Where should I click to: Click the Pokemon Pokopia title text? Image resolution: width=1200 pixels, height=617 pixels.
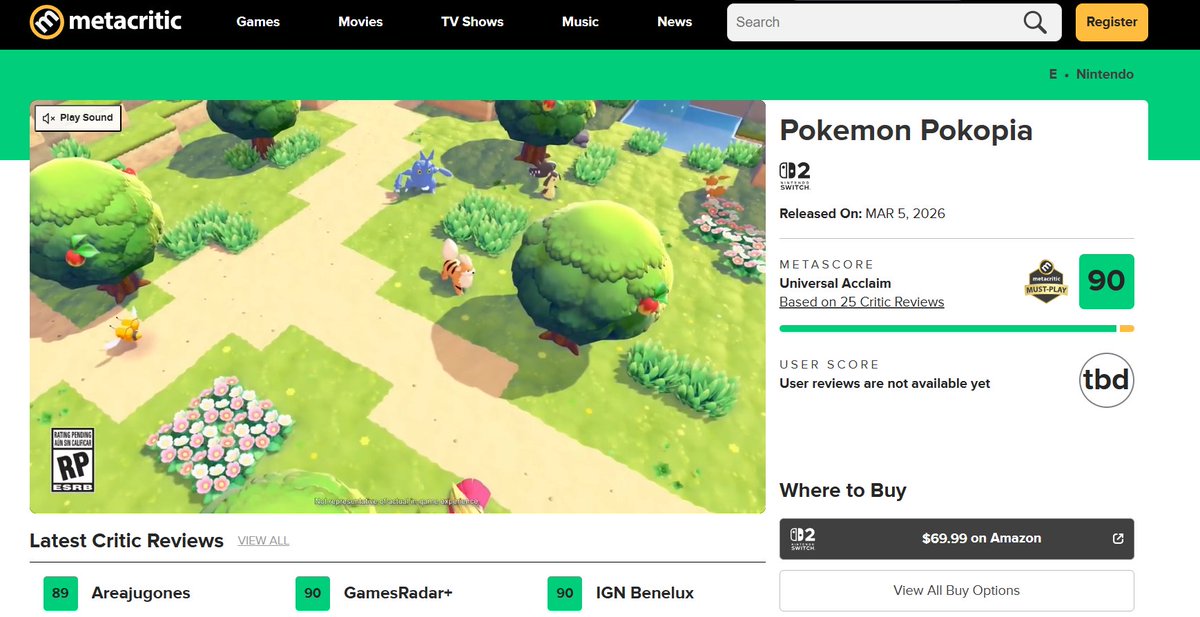click(x=906, y=131)
